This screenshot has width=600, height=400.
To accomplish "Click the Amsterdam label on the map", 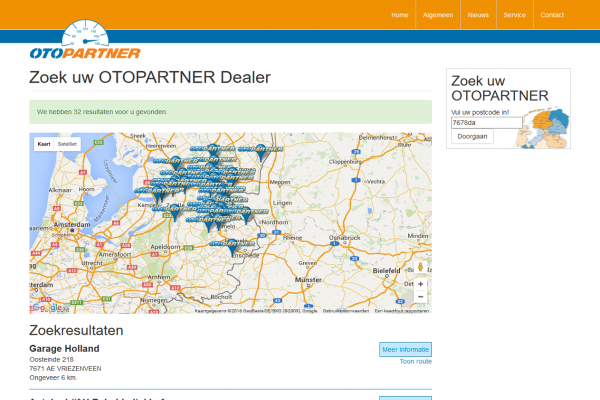I will coord(72,224).
